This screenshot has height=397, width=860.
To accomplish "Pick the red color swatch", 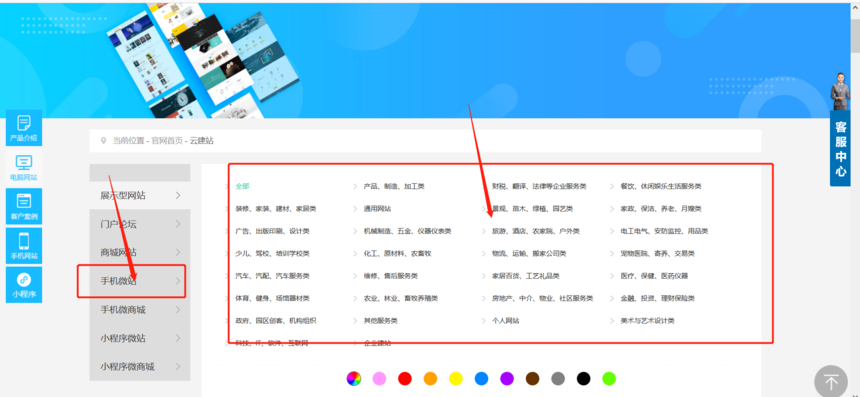I will tap(405, 378).
